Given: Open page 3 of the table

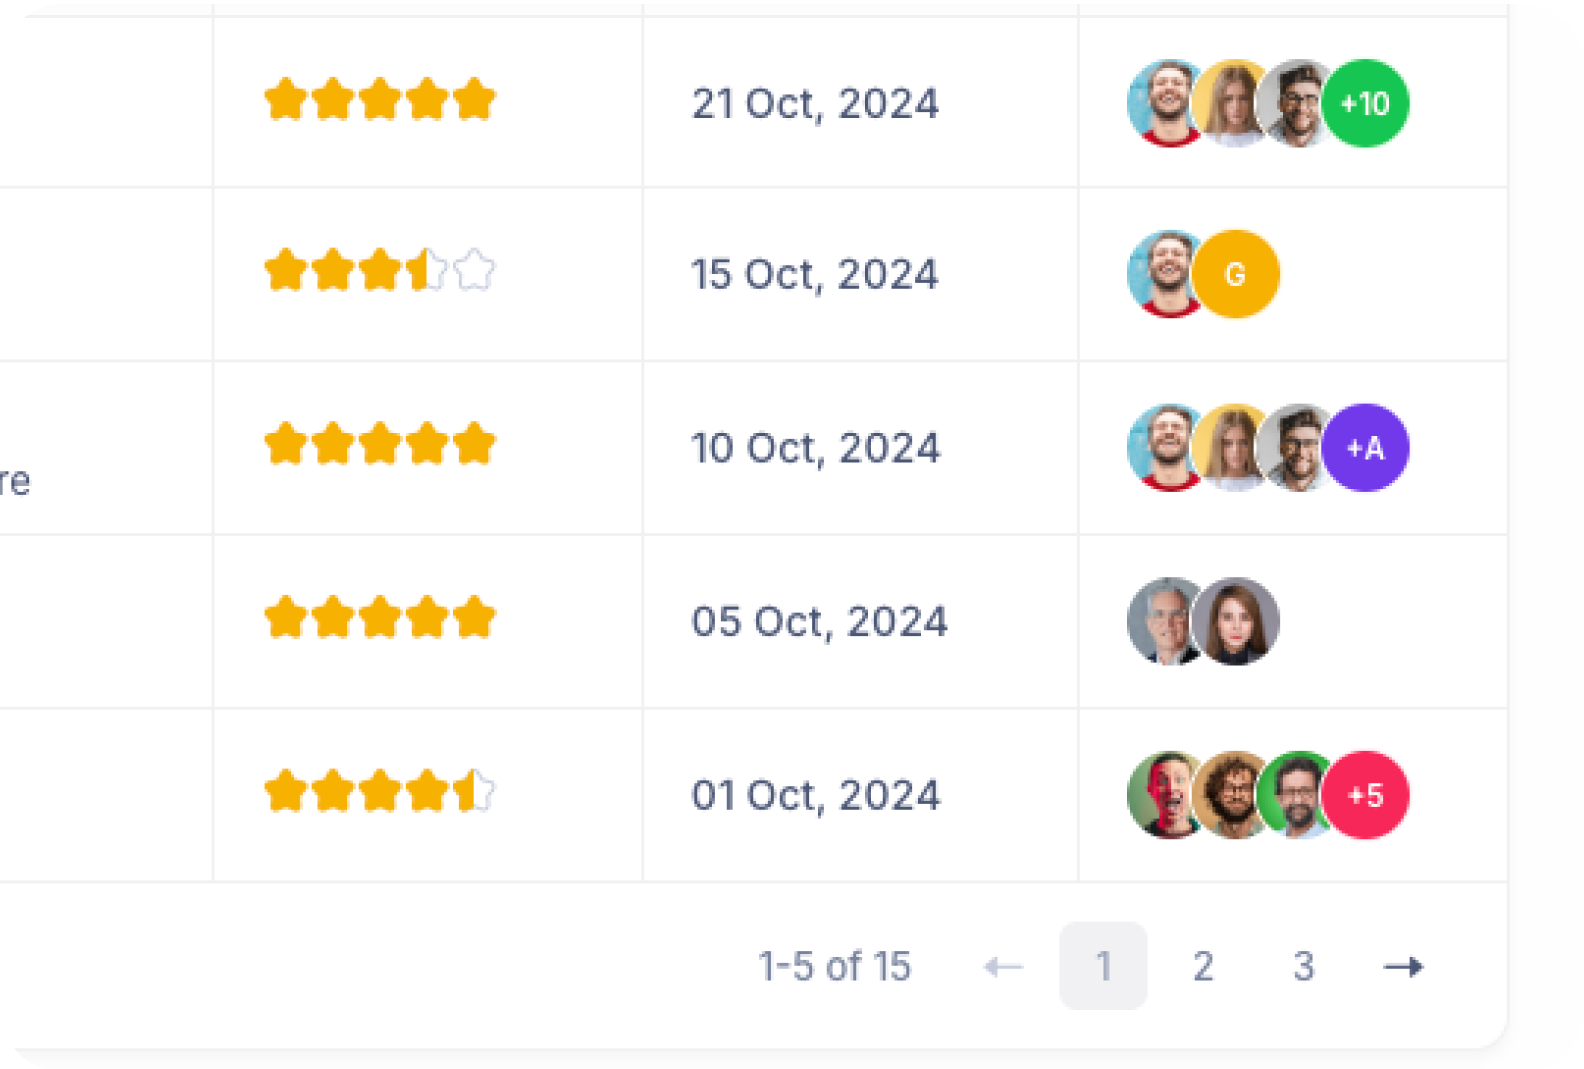Looking at the screenshot, I should (1303, 966).
